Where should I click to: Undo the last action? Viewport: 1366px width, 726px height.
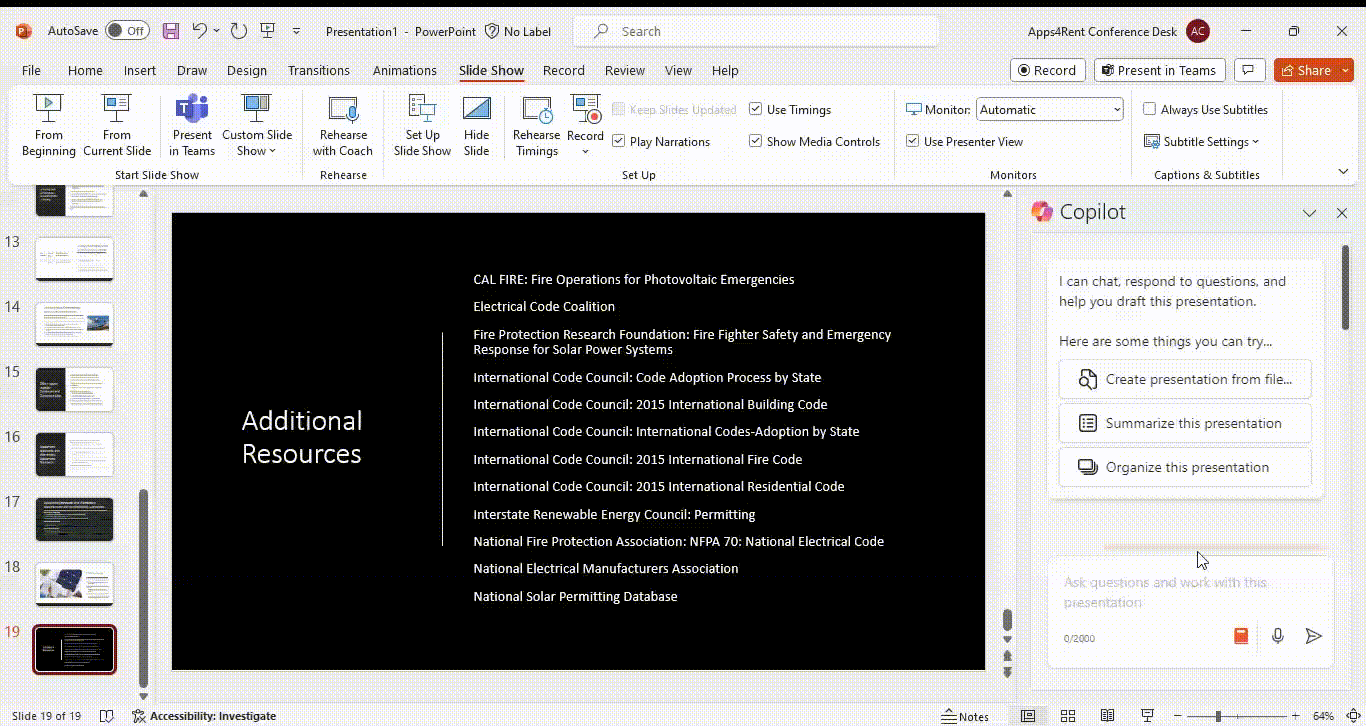pos(200,31)
